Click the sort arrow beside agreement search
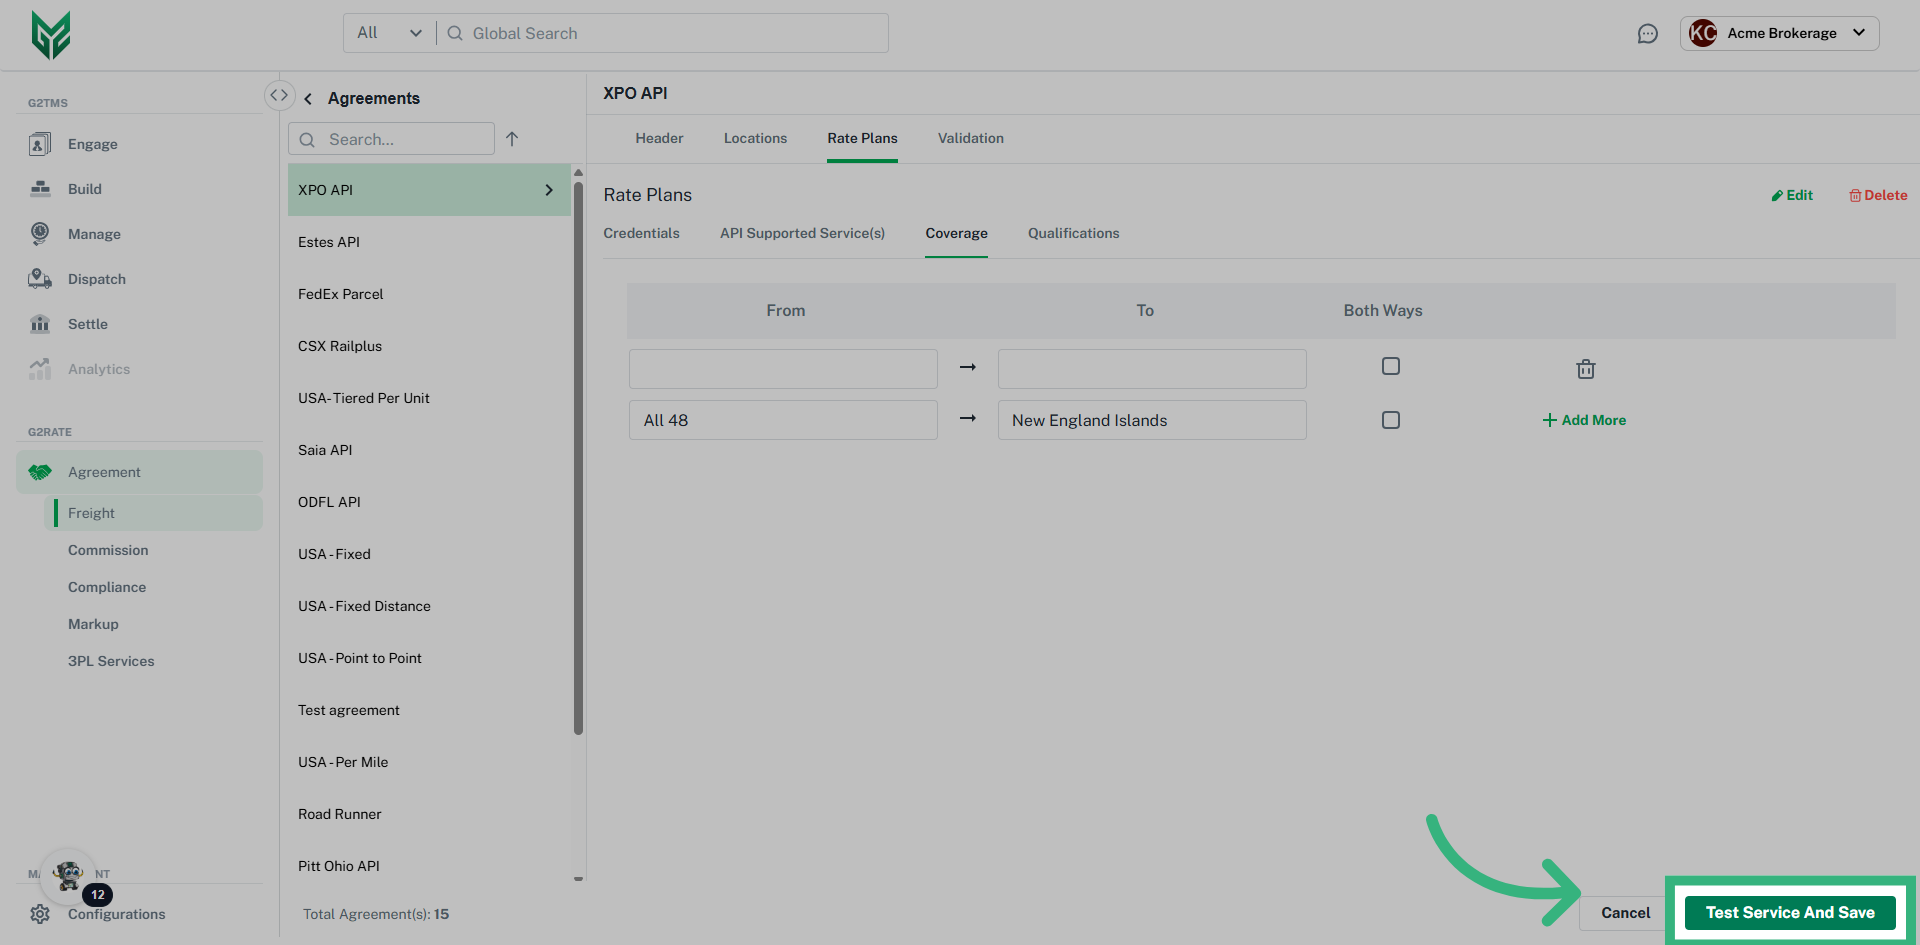Viewport: 1920px width, 945px height. pyautogui.click(x=512, y=139)
